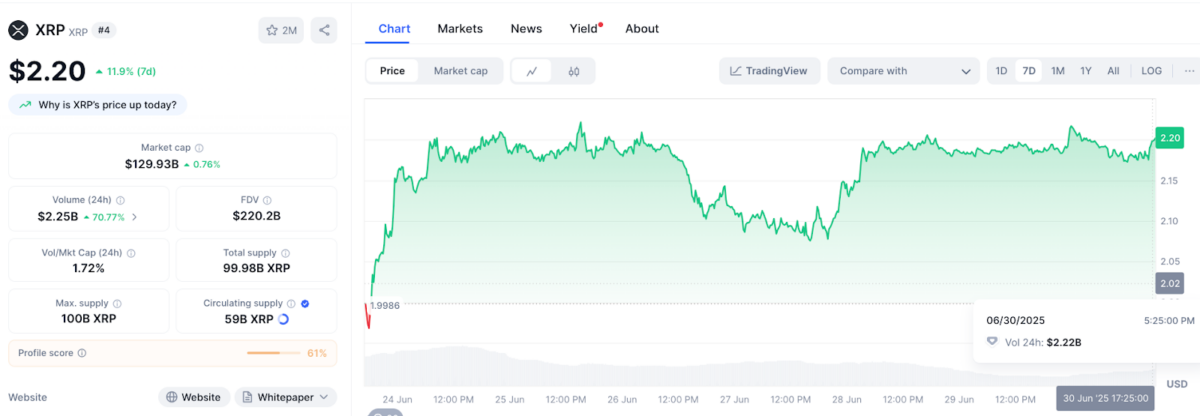
Task: Set chart range to 1Y
Action: (1086, 71)
